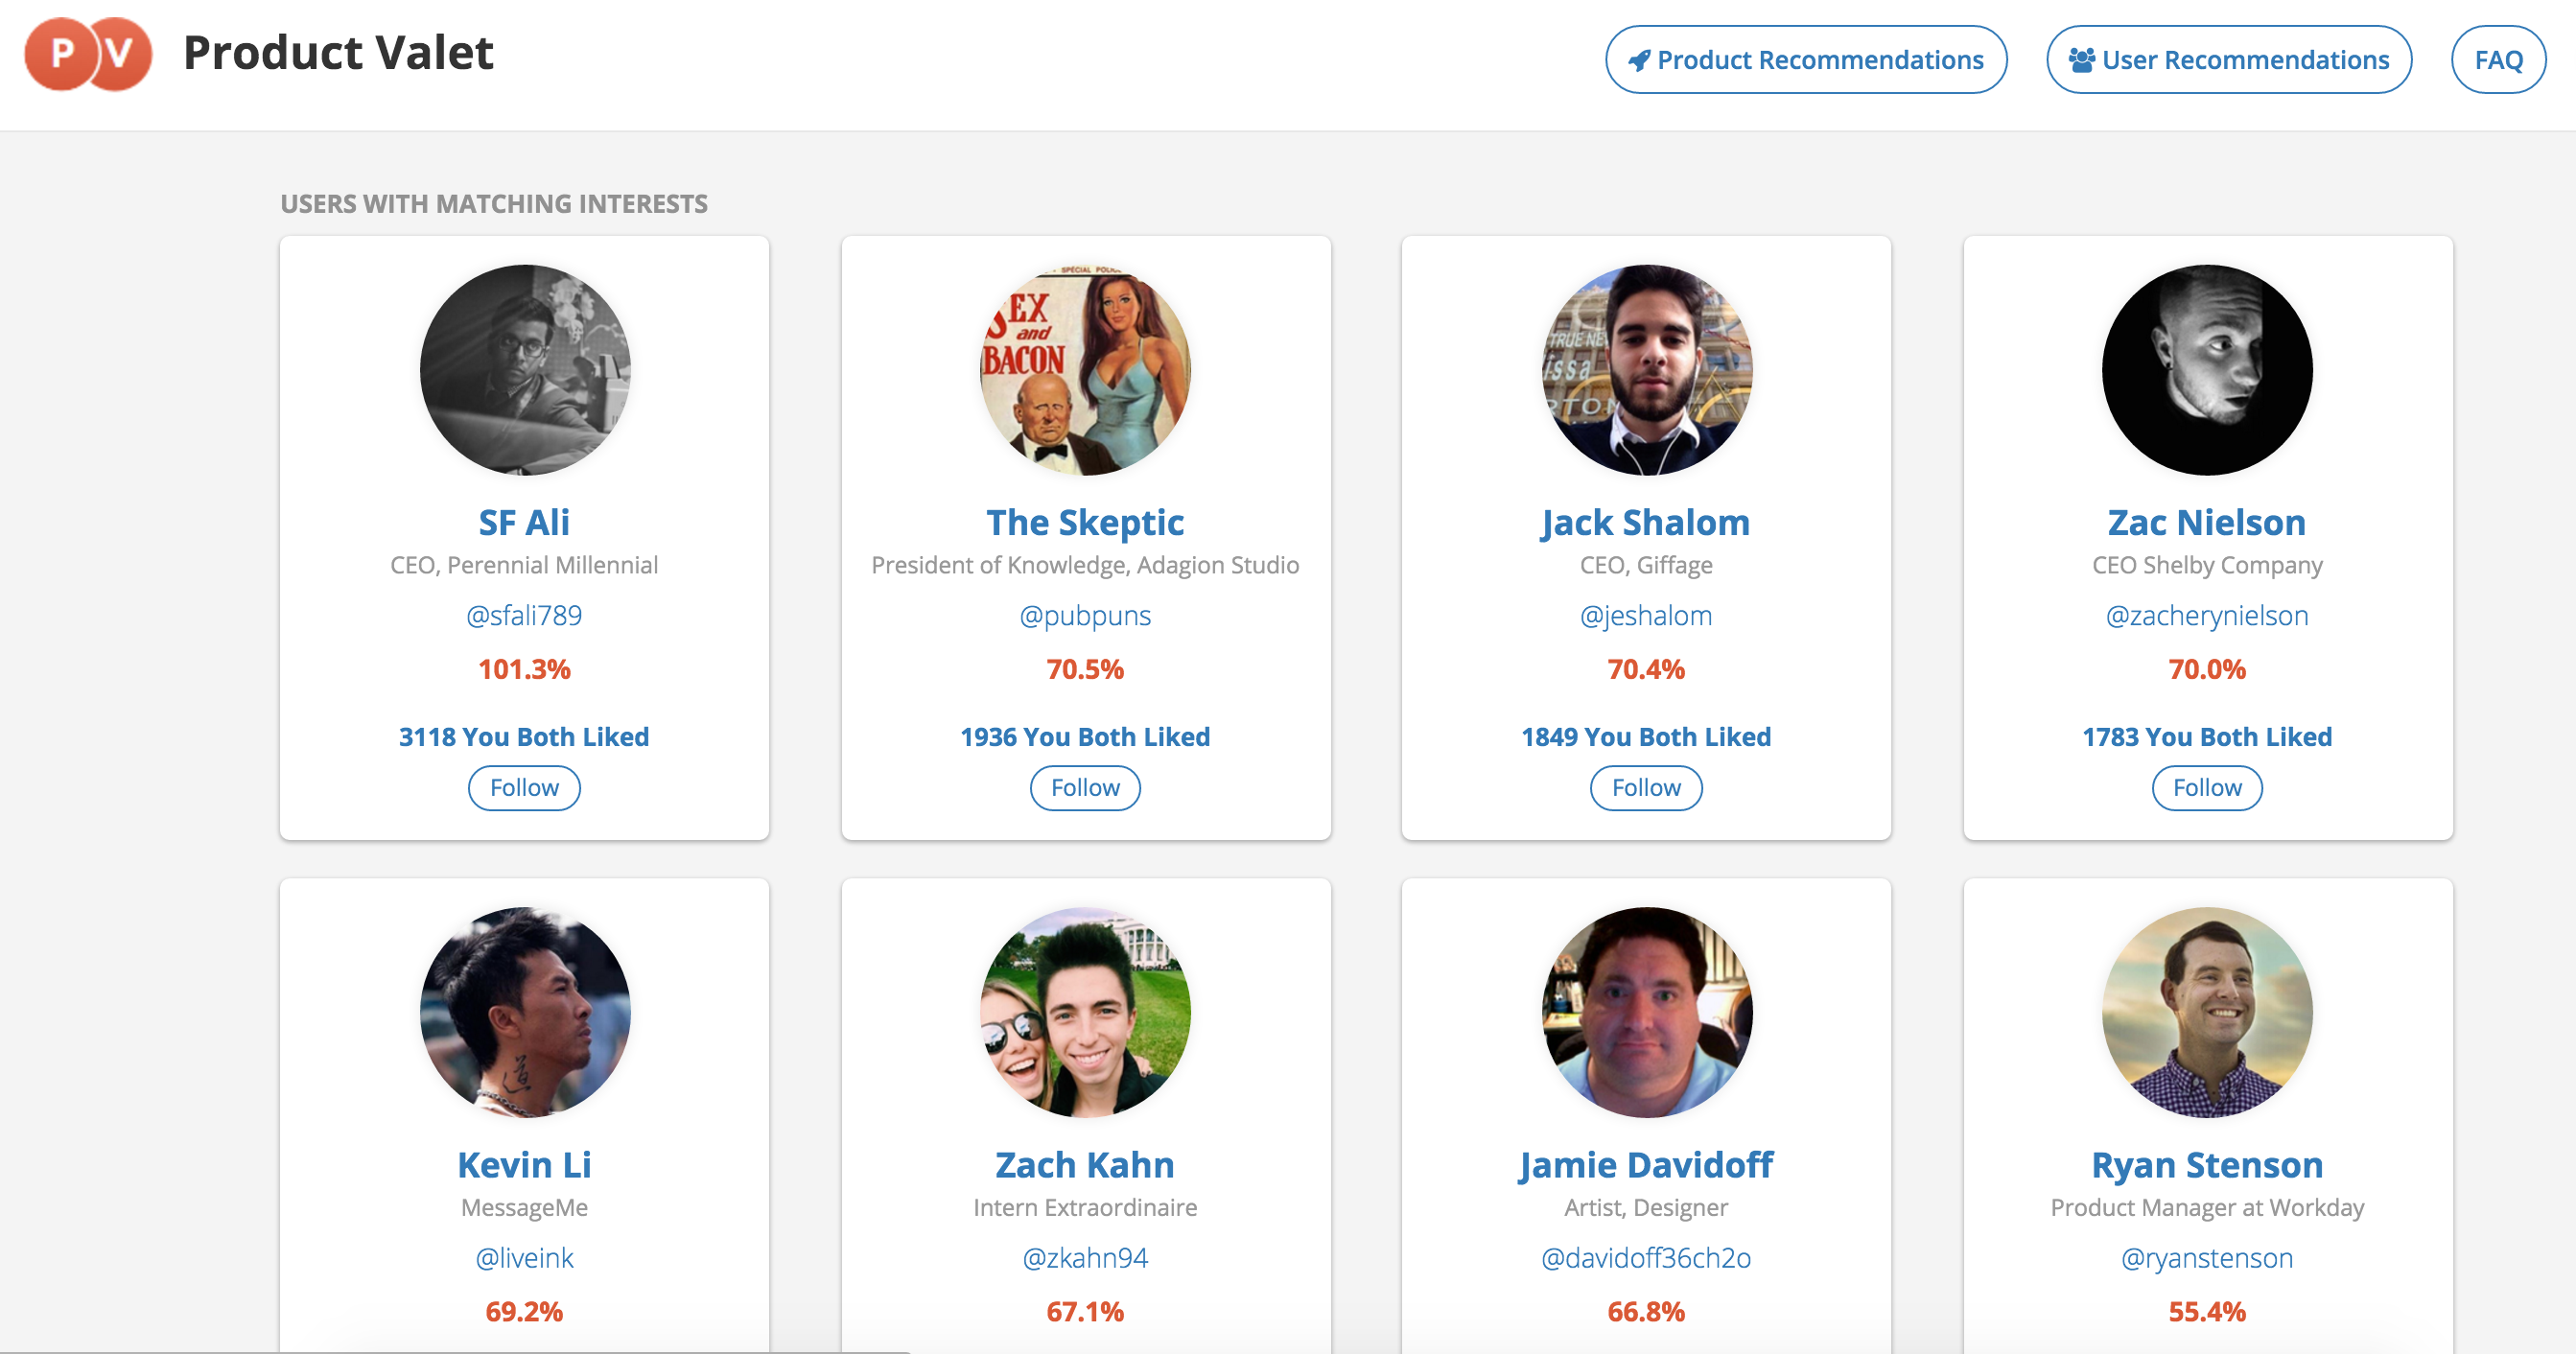The width and height of the screenshot is (2576, 1354).
Task: Open the FAQ page
Action: [x=2497, y=60]
